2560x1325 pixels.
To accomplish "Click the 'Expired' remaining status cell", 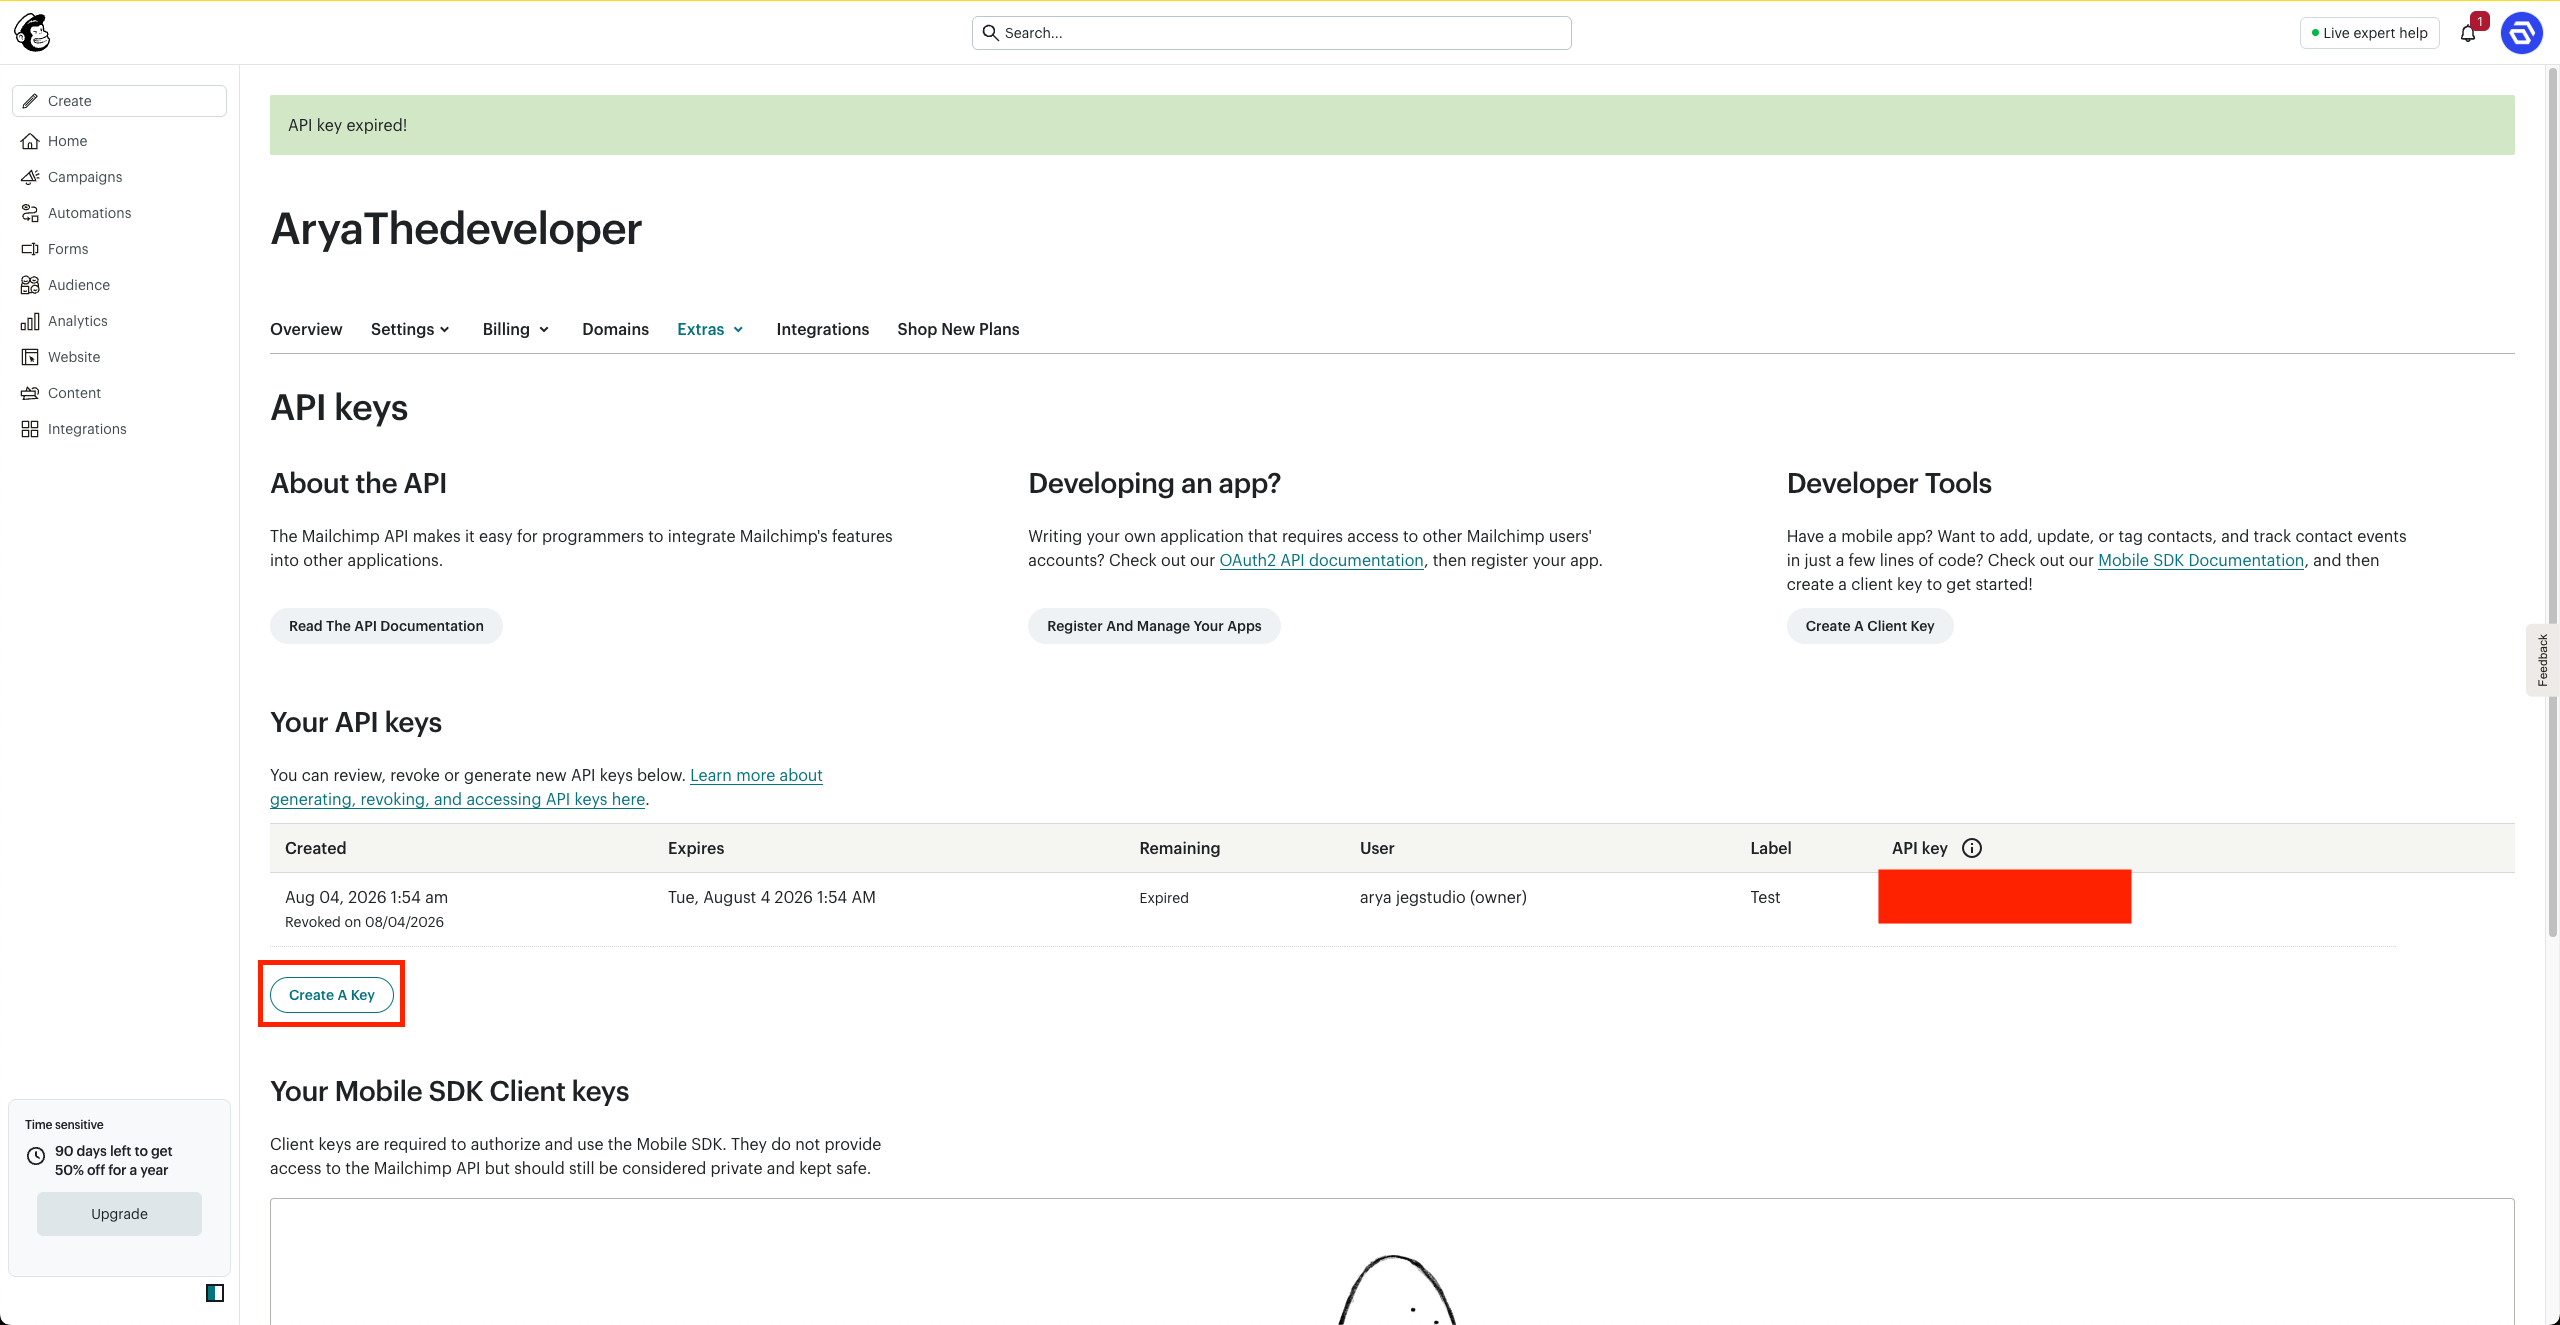I will pos(1164,898).
